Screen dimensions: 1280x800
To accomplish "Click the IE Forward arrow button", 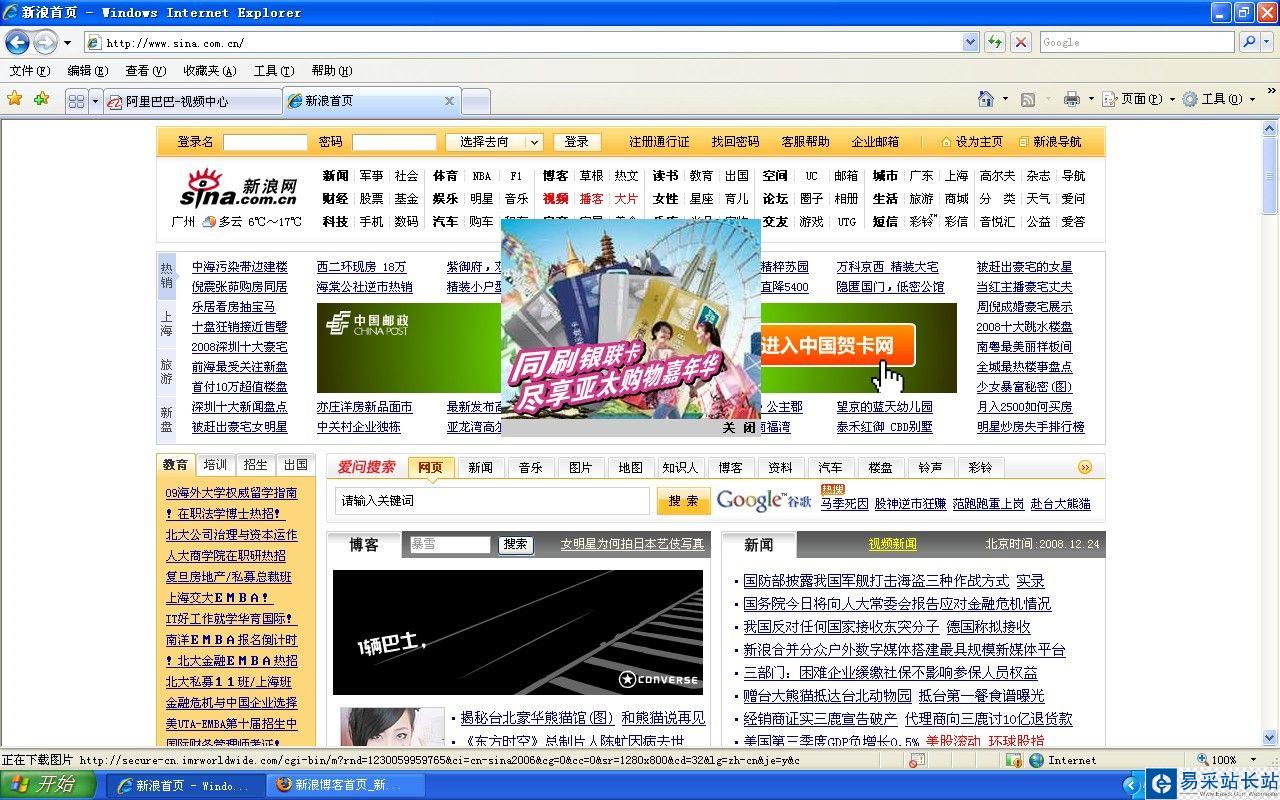I will click(45, 42).
